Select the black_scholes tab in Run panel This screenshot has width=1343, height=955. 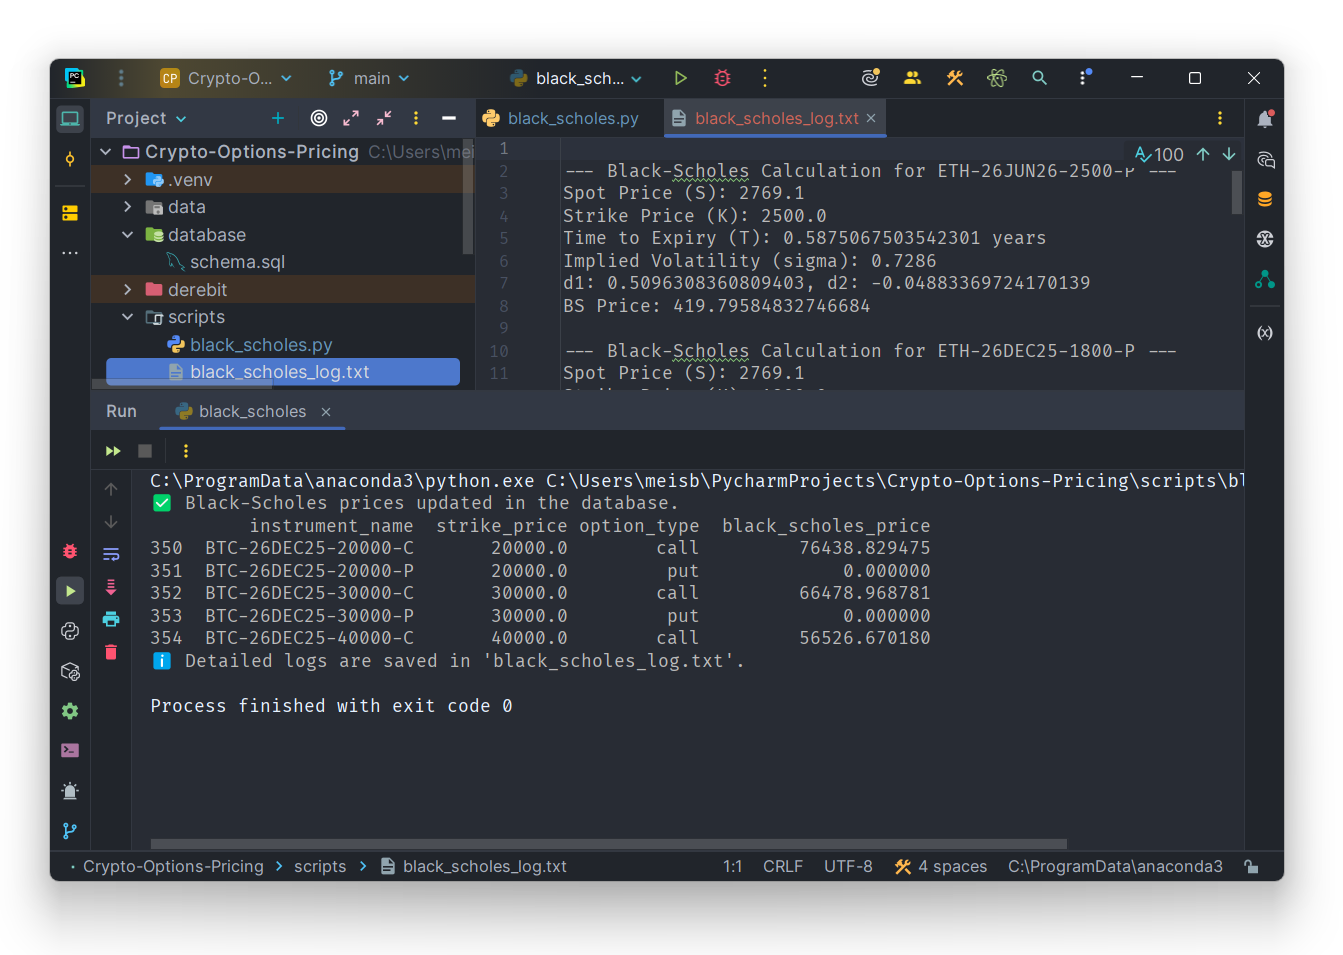pyautogui.click(x=252, y=411)
